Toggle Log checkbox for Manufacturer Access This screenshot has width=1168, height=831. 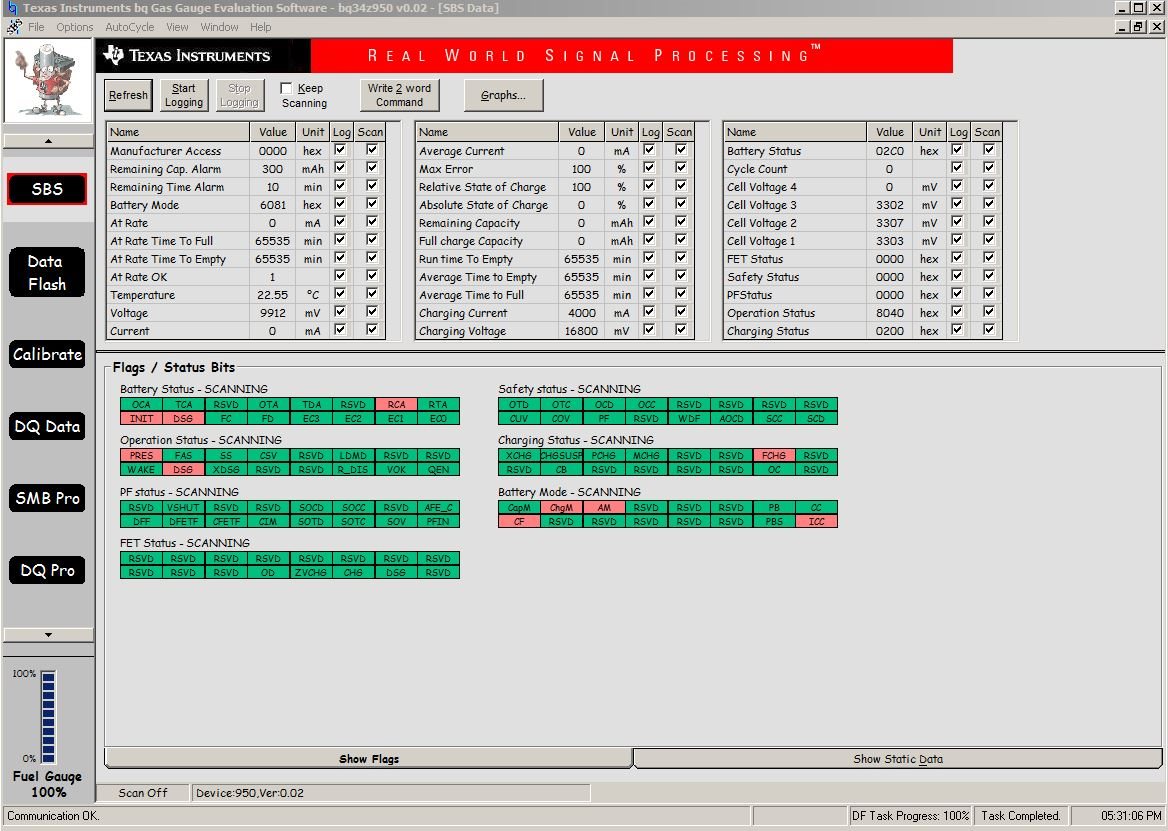point(340,150)
